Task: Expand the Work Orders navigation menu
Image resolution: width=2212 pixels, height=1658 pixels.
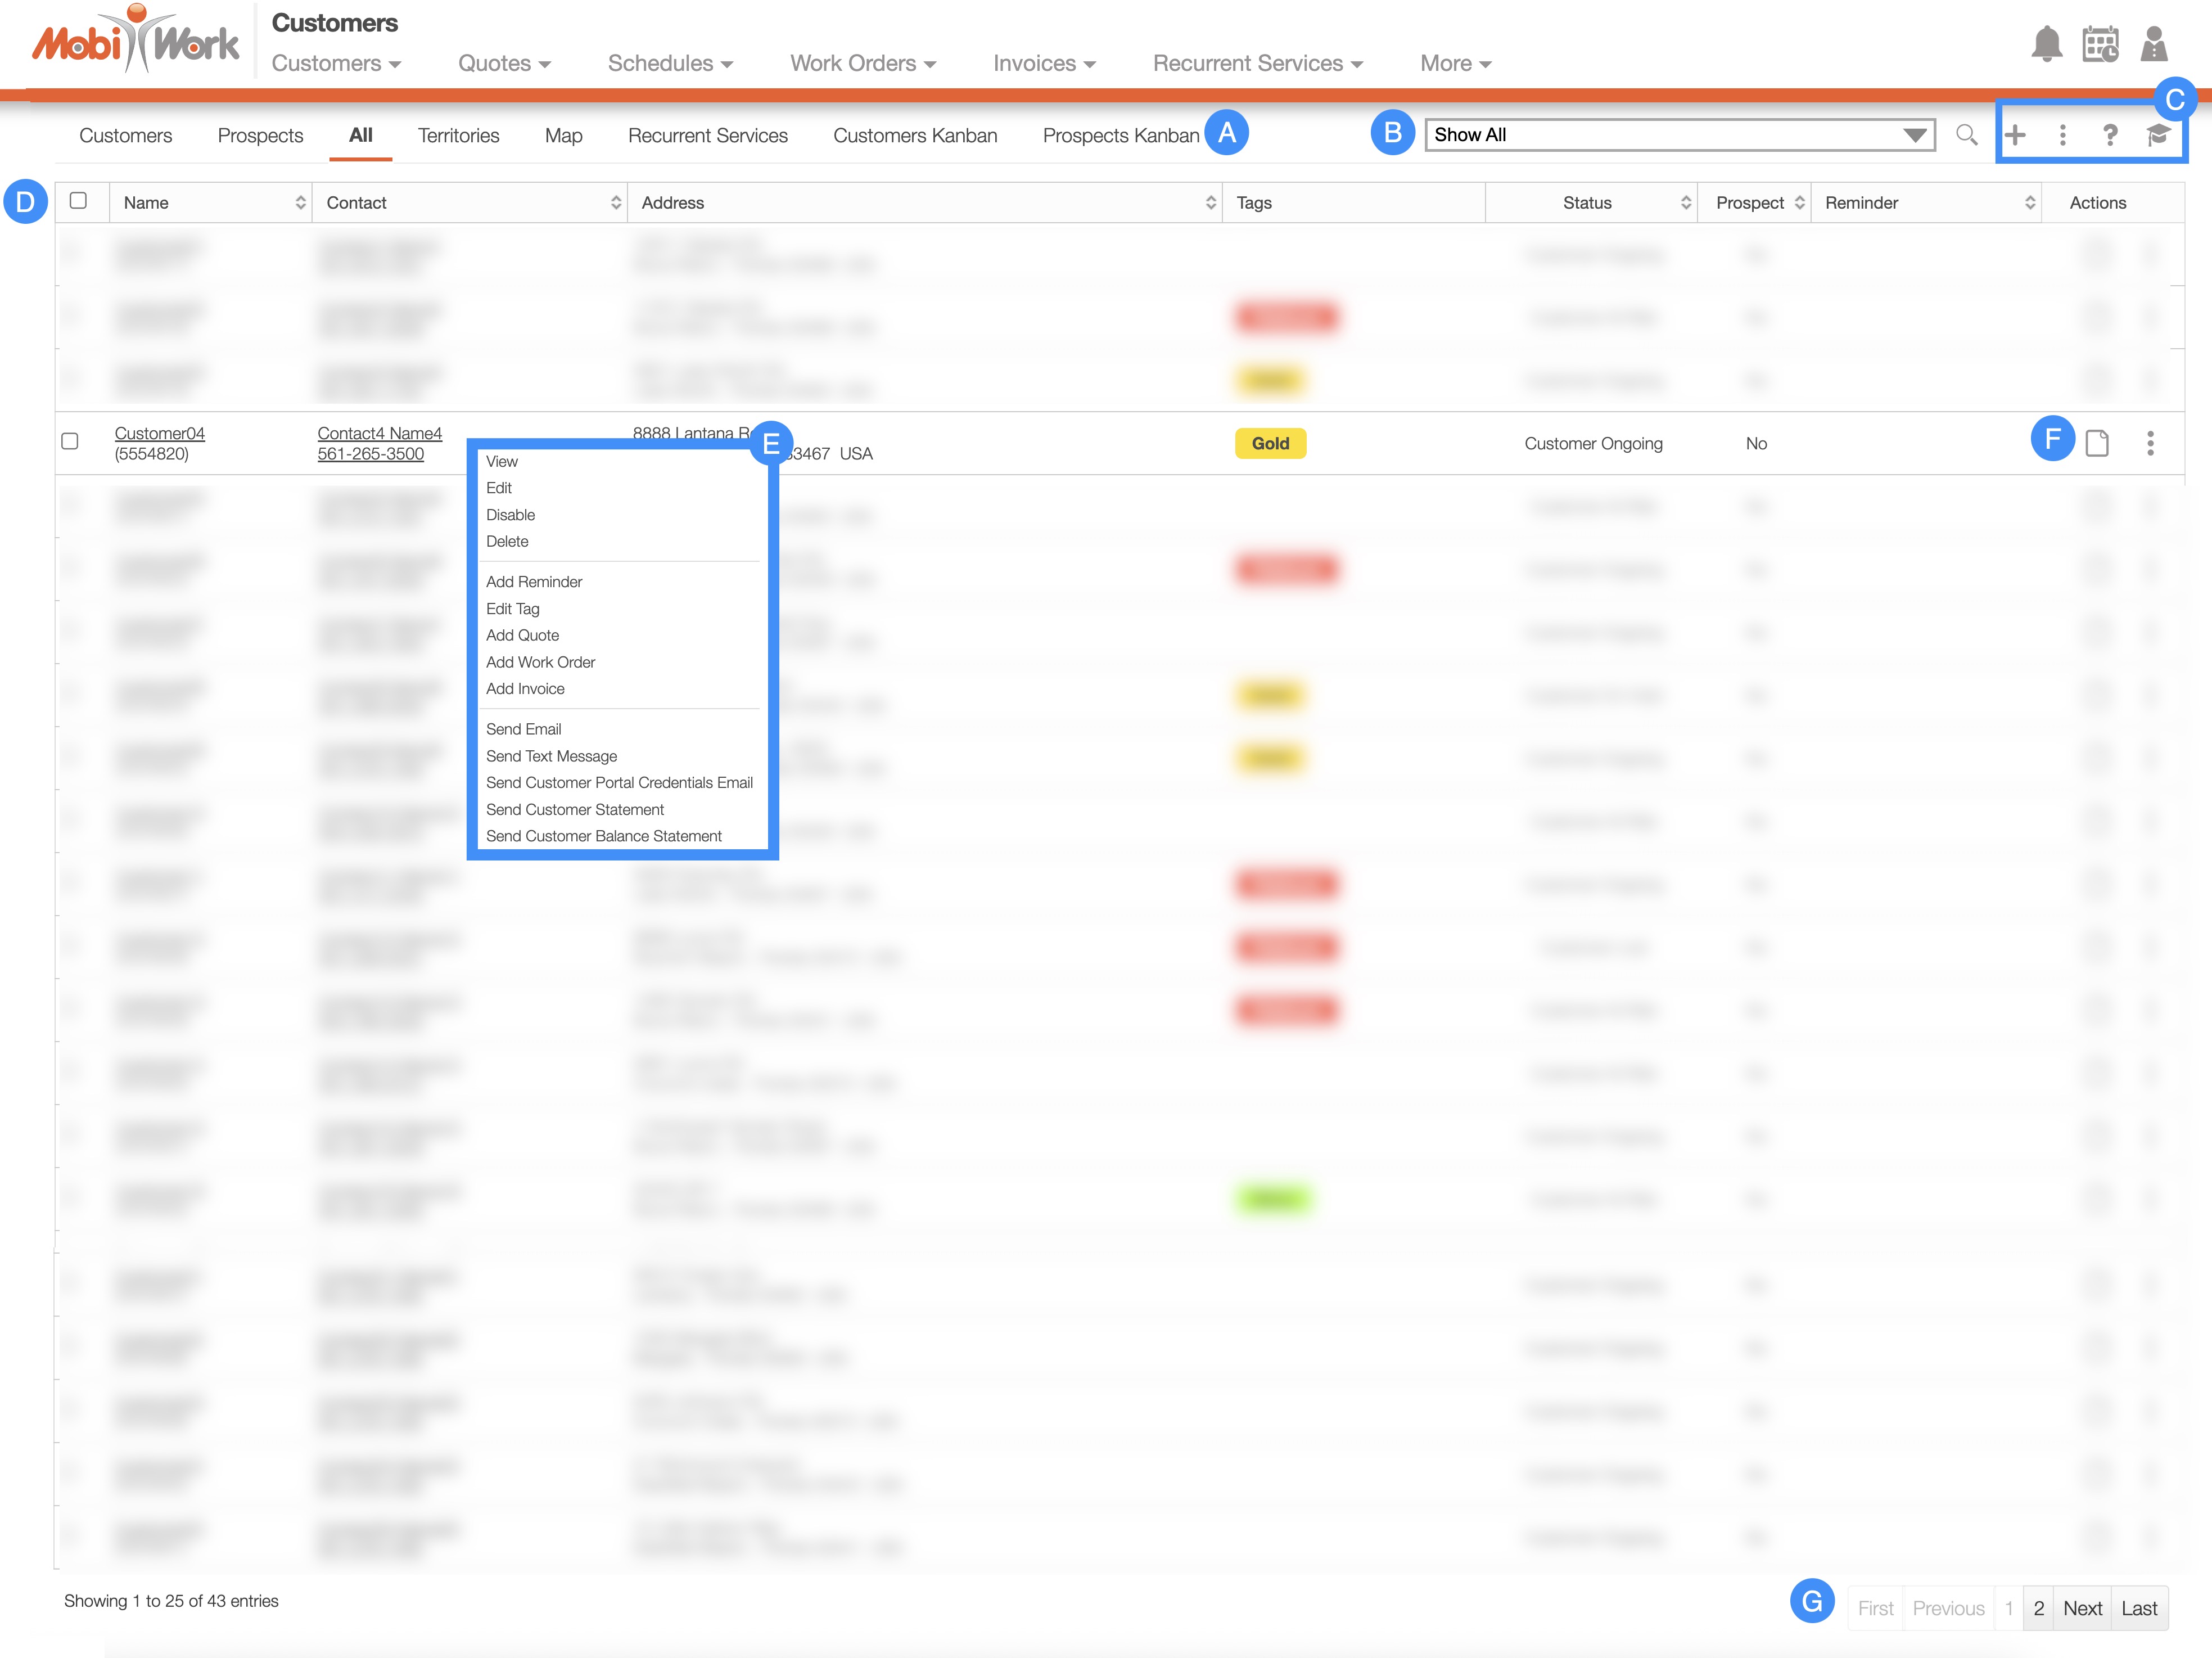Action: tap(862, 64)
